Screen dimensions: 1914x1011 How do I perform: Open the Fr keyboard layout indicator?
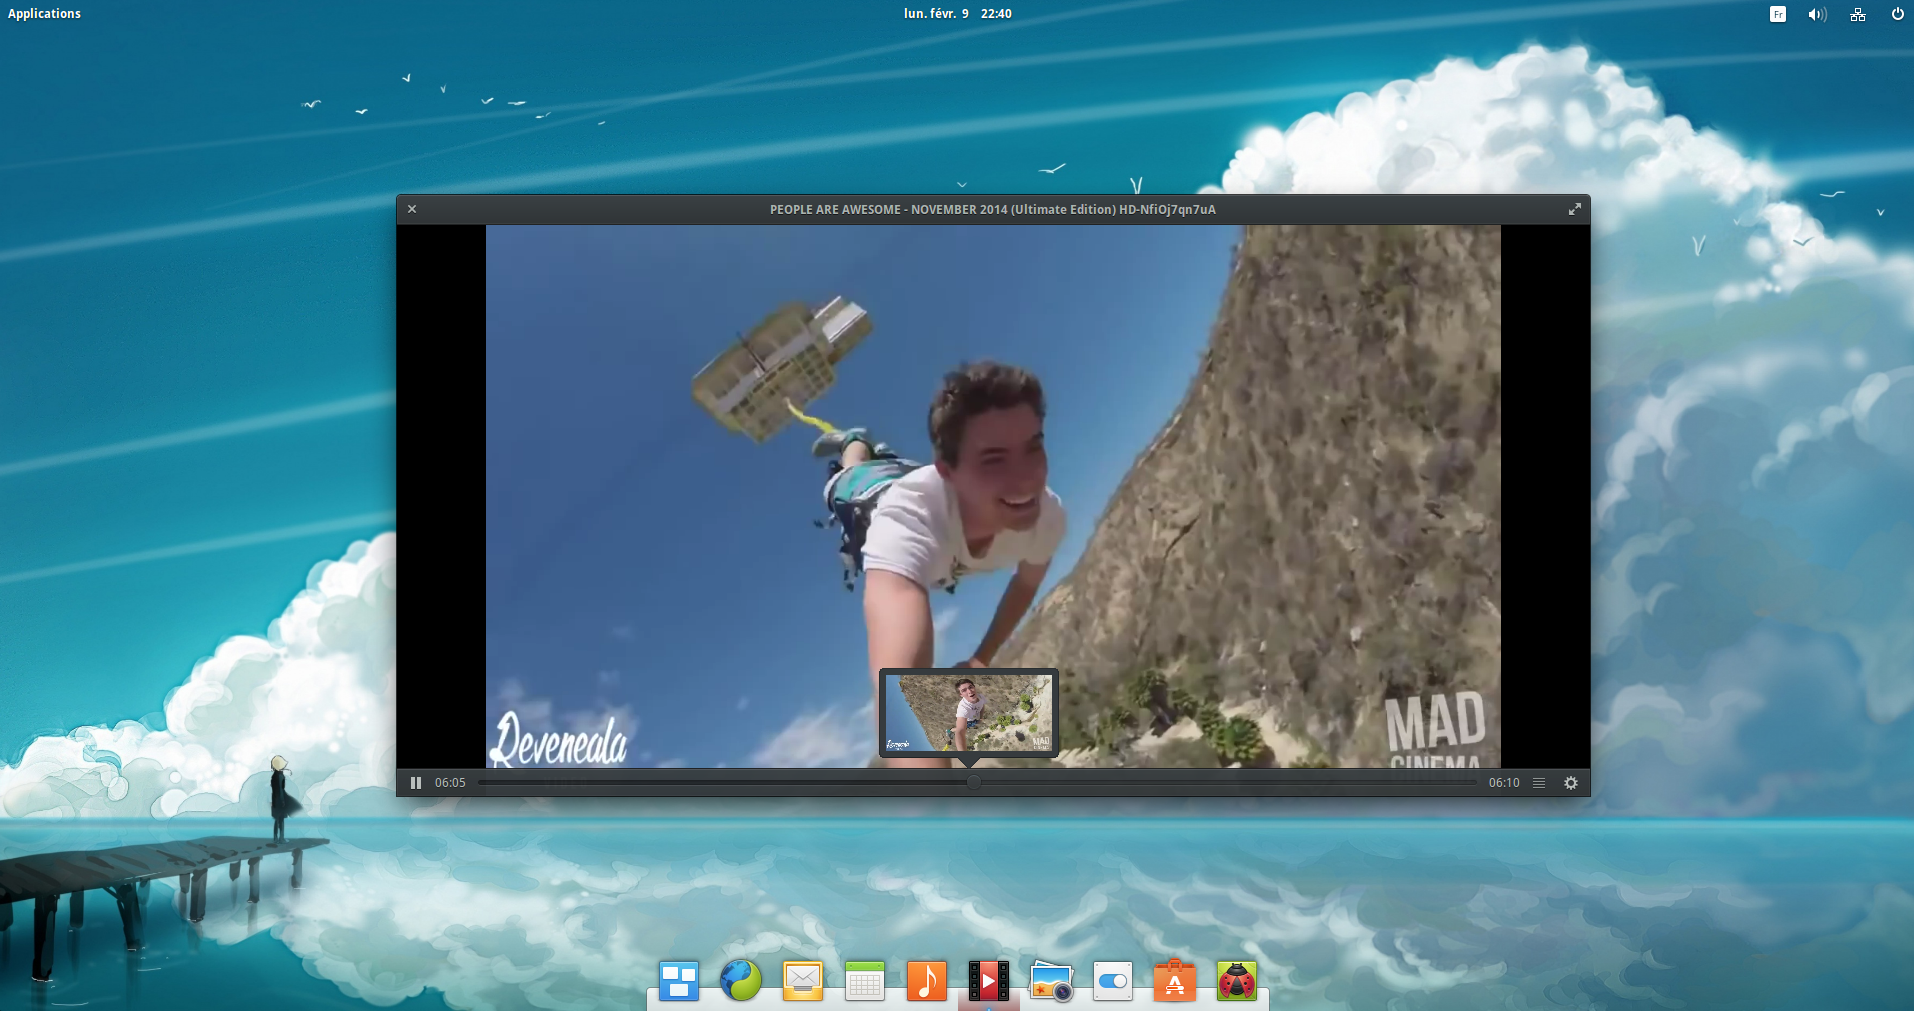(x=1777, y=14)
